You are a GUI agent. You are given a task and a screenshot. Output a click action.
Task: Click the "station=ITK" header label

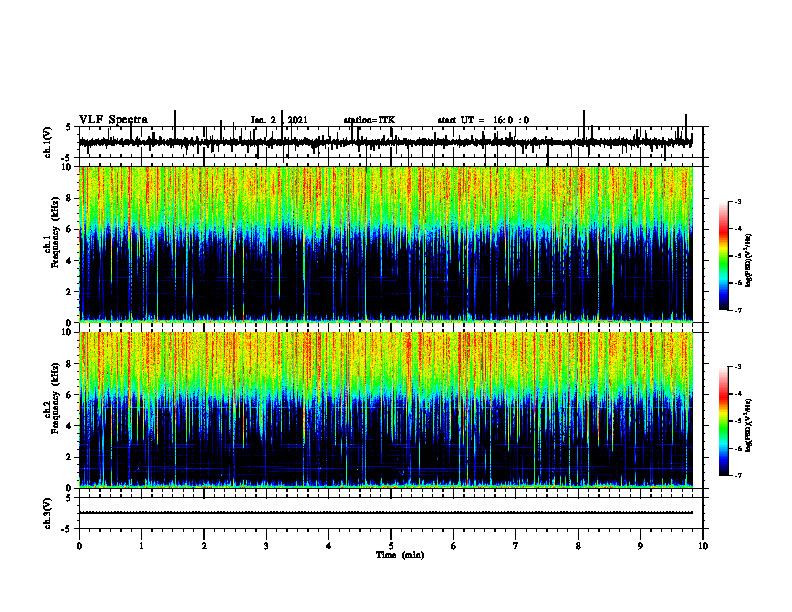[369, 120]
